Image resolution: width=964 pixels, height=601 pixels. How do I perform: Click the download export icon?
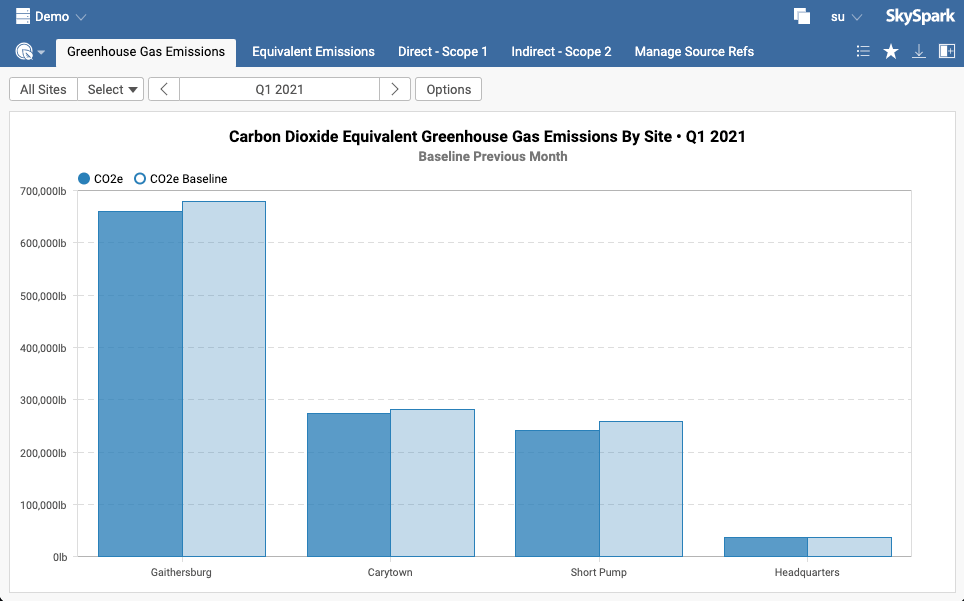[x=919, y=52]
